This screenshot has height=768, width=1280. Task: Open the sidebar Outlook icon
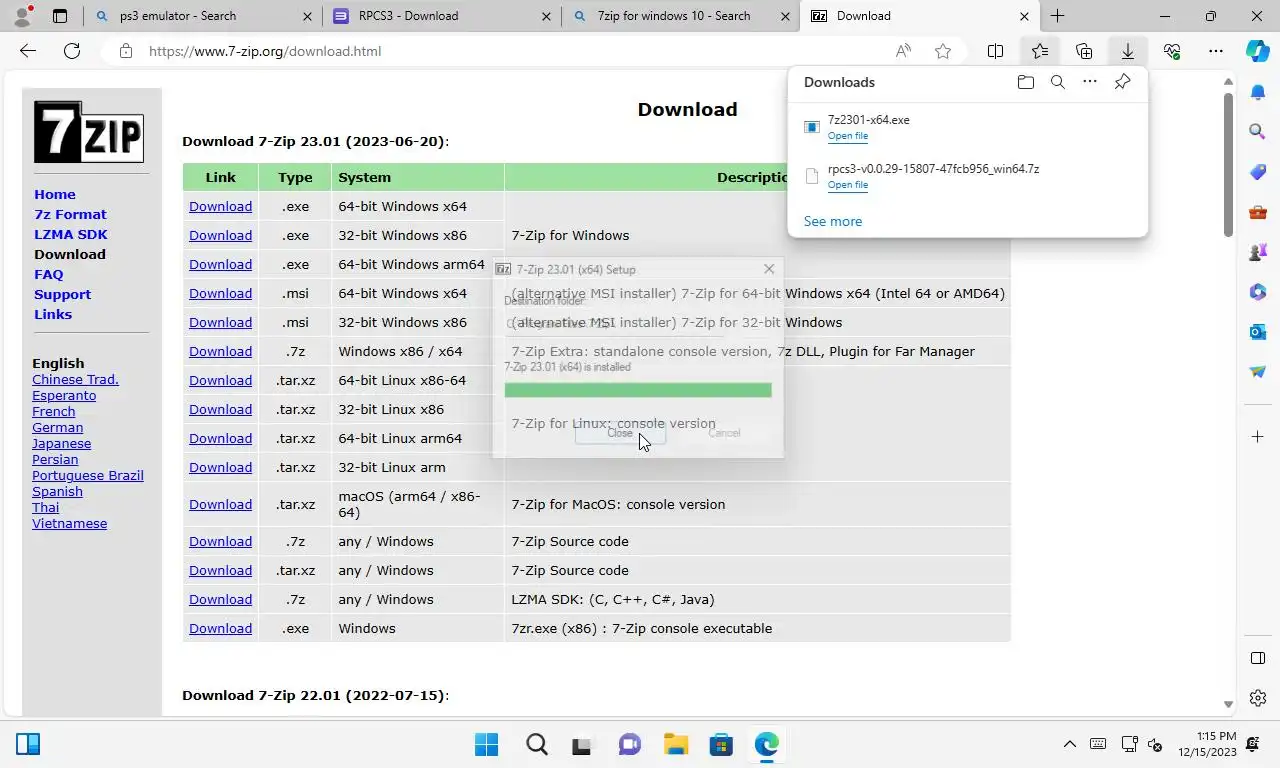(1258, 331)
